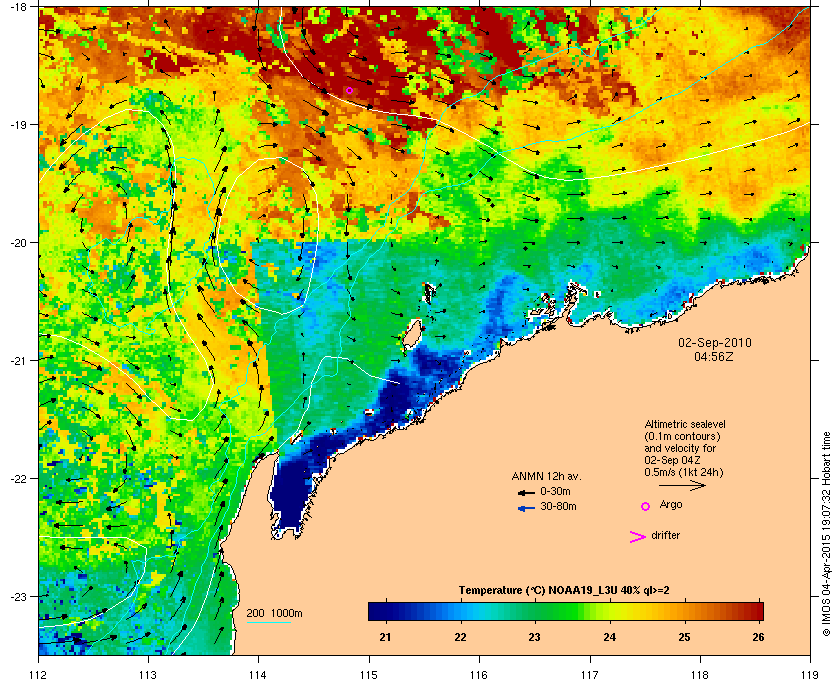
Task: Click the longitude label 112
Action: tap(38, 674)
